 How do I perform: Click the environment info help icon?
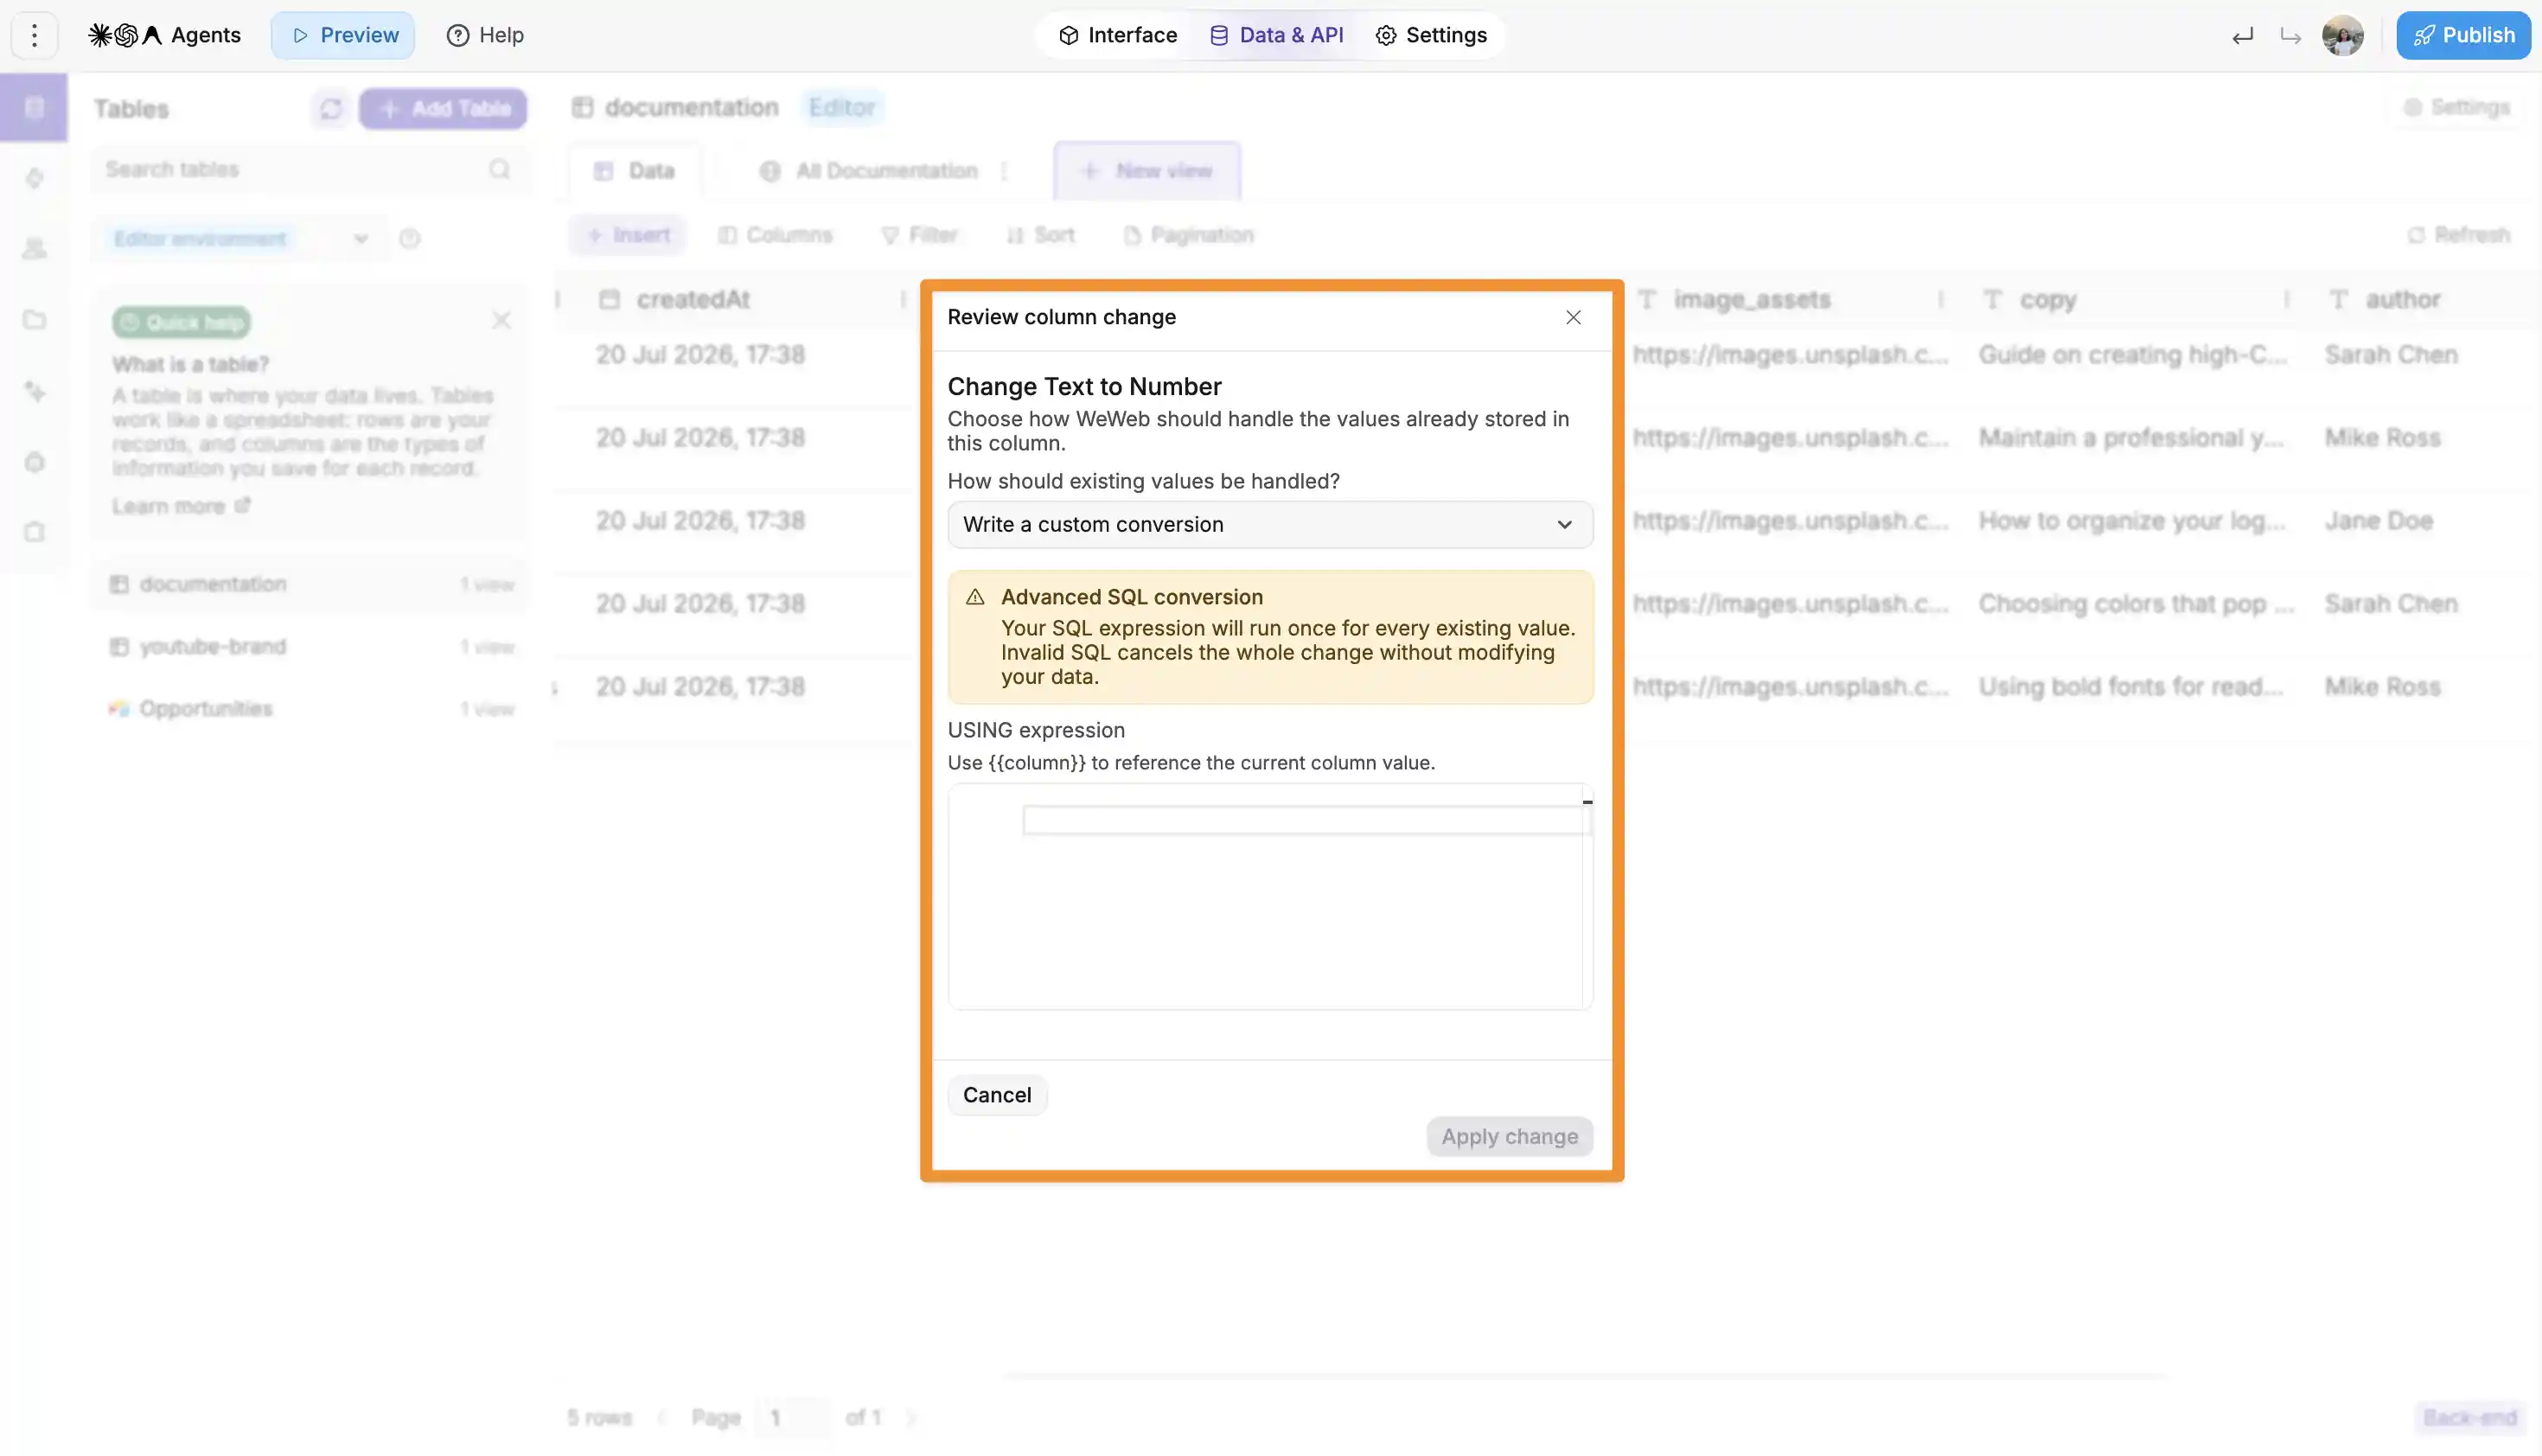pos(409,238)
